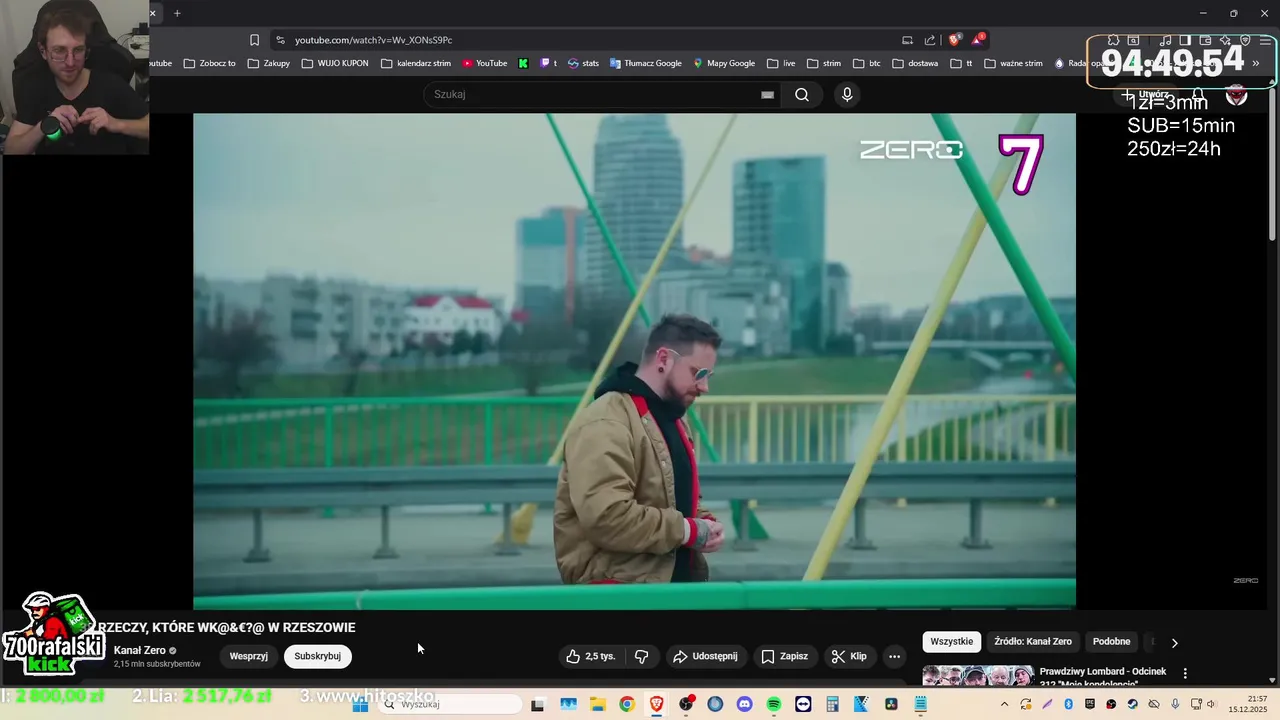
Task: Select Źródło: Kanał Zero chip
Action: pyautogui.click(x=1033, y=642)
